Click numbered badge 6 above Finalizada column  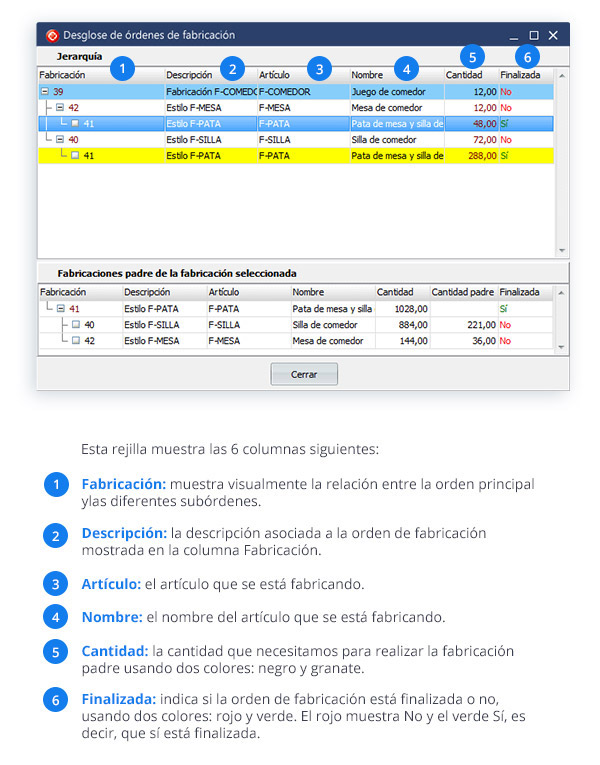pyautogui.click(x=528, y=57)
